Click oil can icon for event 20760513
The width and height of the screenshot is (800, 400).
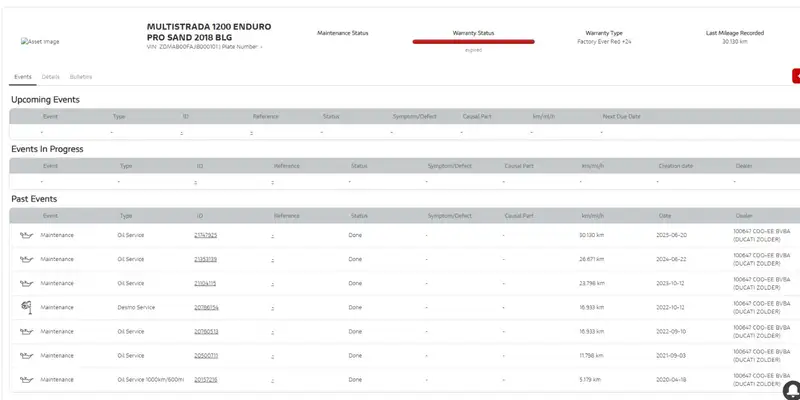coord(26,331)
